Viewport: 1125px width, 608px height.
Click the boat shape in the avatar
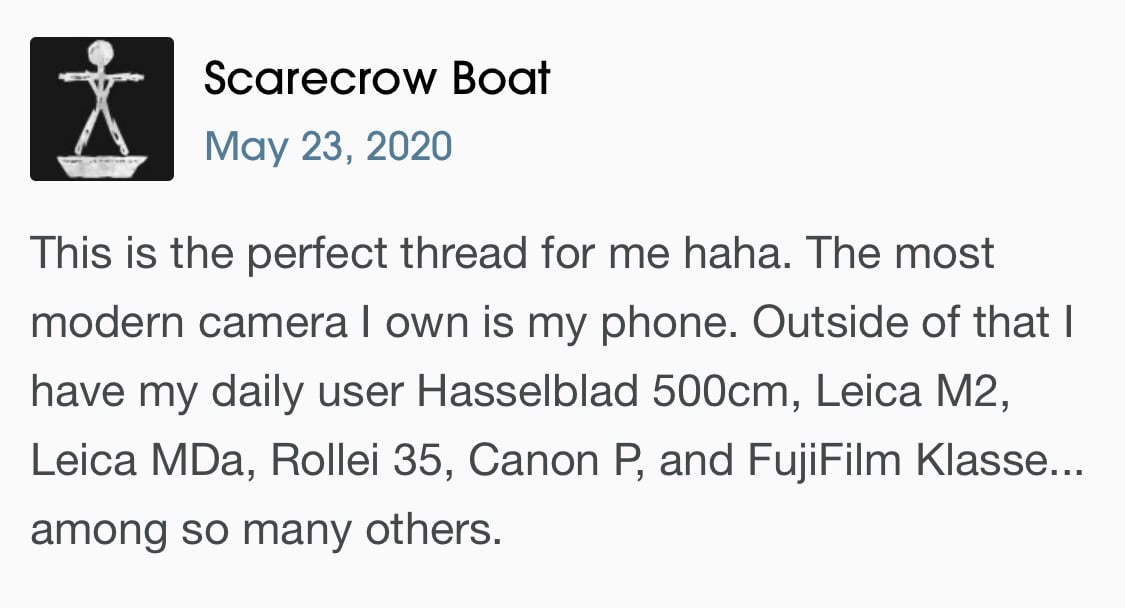tap(102, 166)
